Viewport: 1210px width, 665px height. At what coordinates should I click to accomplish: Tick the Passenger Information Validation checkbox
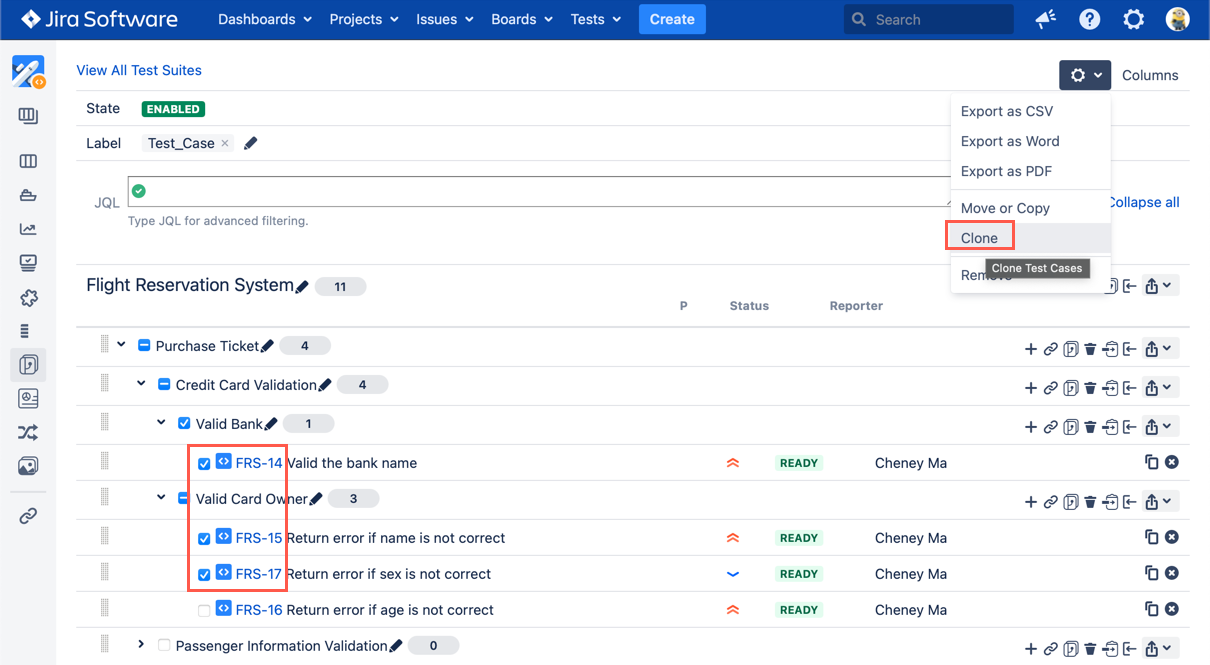[x=164, y=646]
